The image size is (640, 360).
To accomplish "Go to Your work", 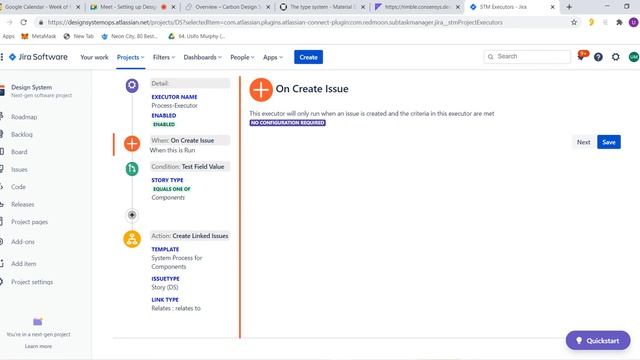I will coord(94,58).
